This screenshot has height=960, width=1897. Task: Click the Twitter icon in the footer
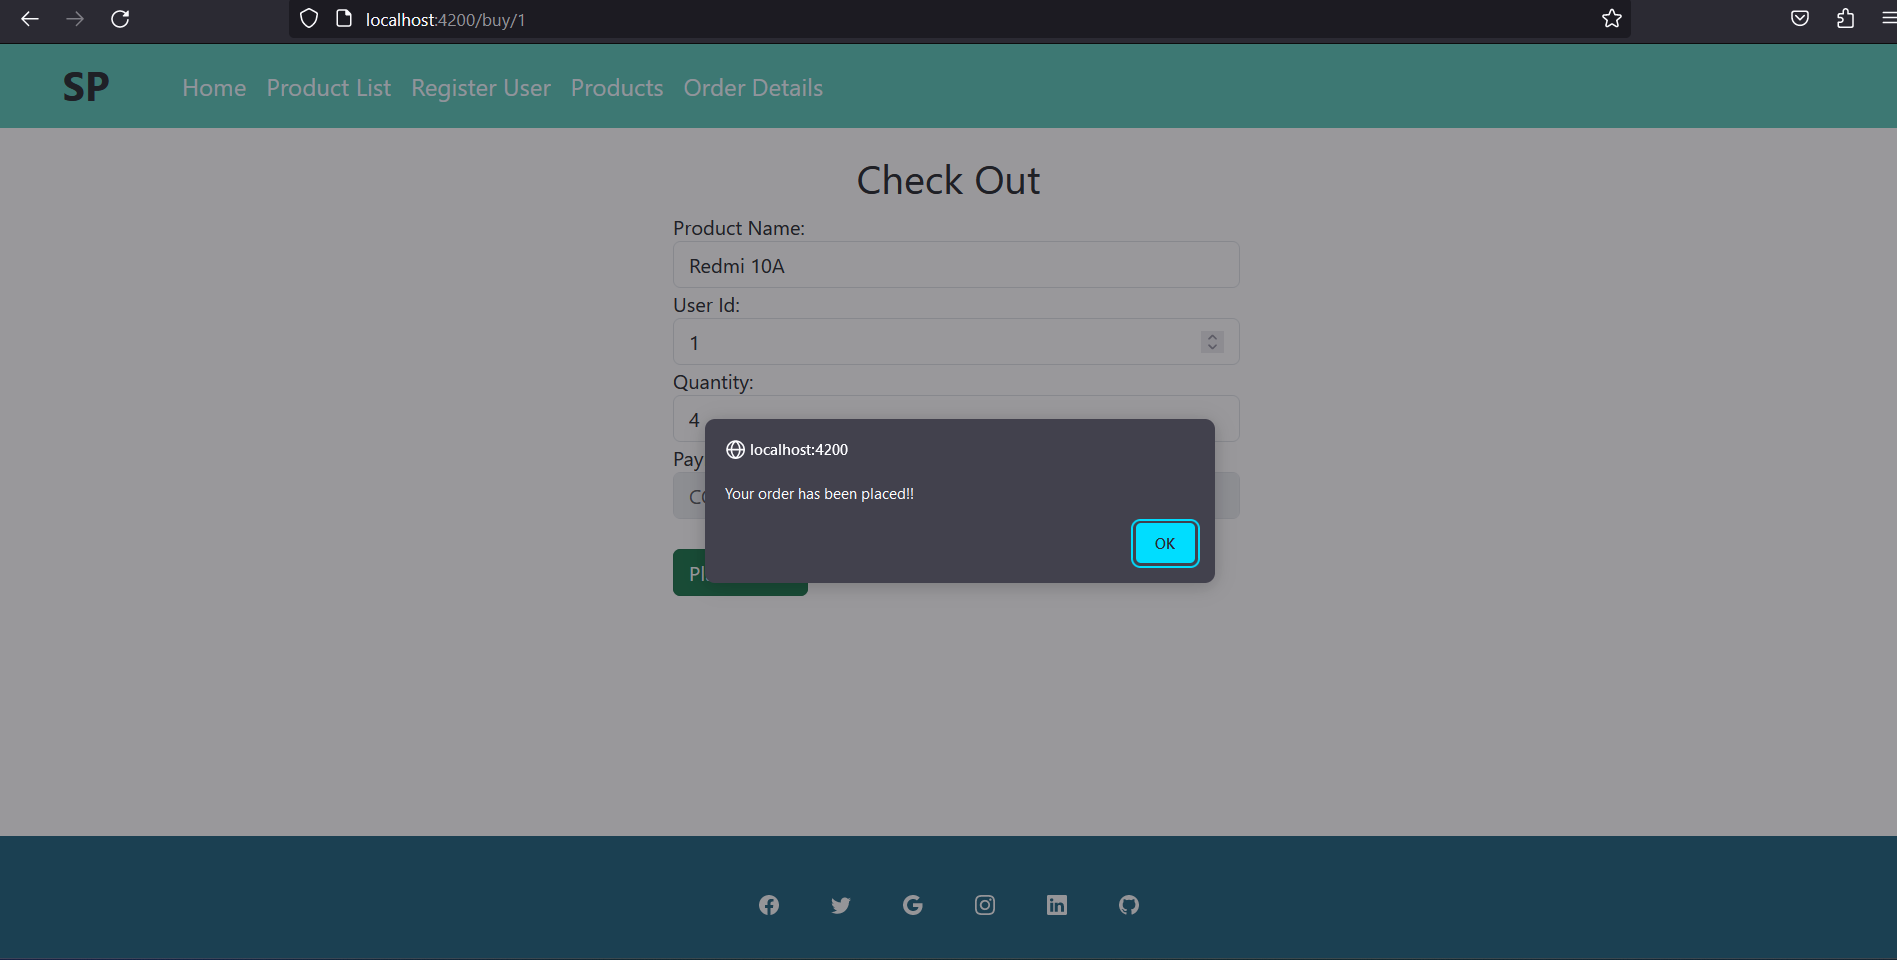click(x=840, y=905)
